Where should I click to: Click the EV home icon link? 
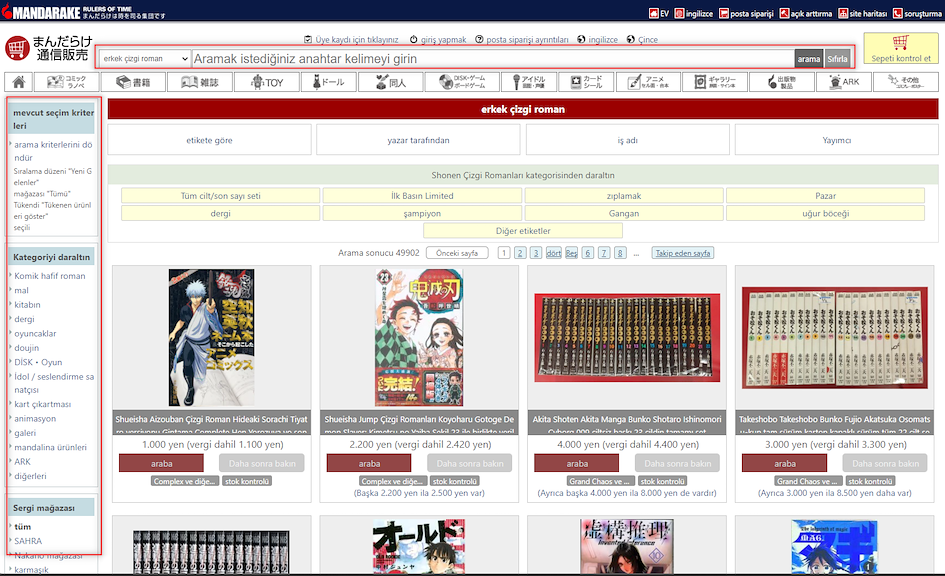(659, 13)
